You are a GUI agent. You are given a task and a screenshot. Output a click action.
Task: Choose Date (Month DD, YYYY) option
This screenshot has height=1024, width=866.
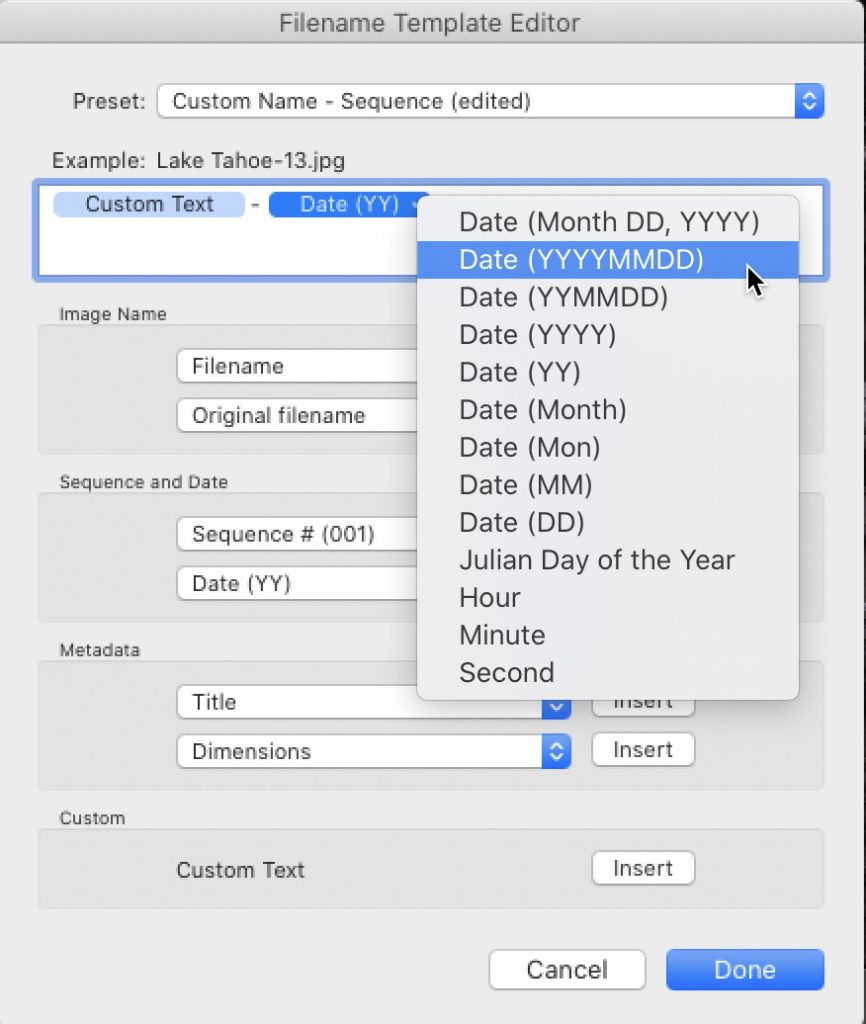[609, 222]
